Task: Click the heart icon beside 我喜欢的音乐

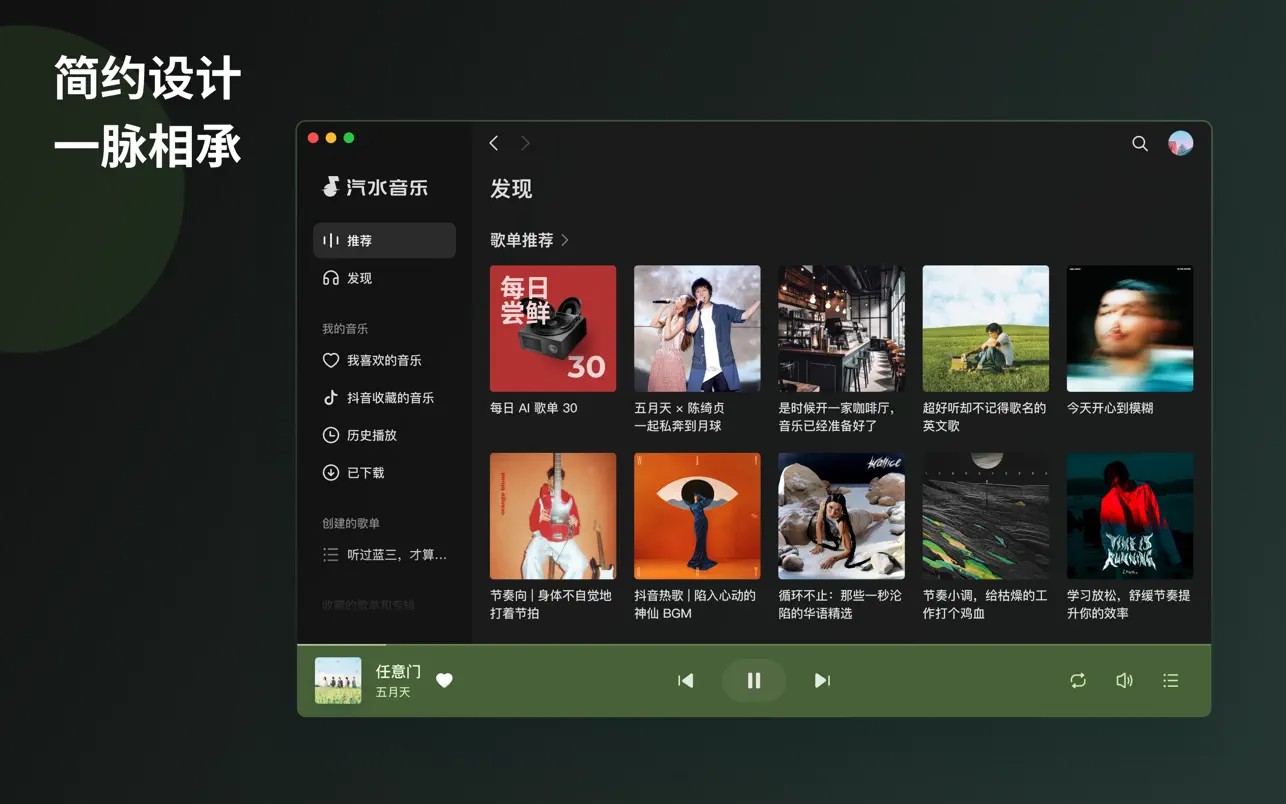Action: click(330, 360)
